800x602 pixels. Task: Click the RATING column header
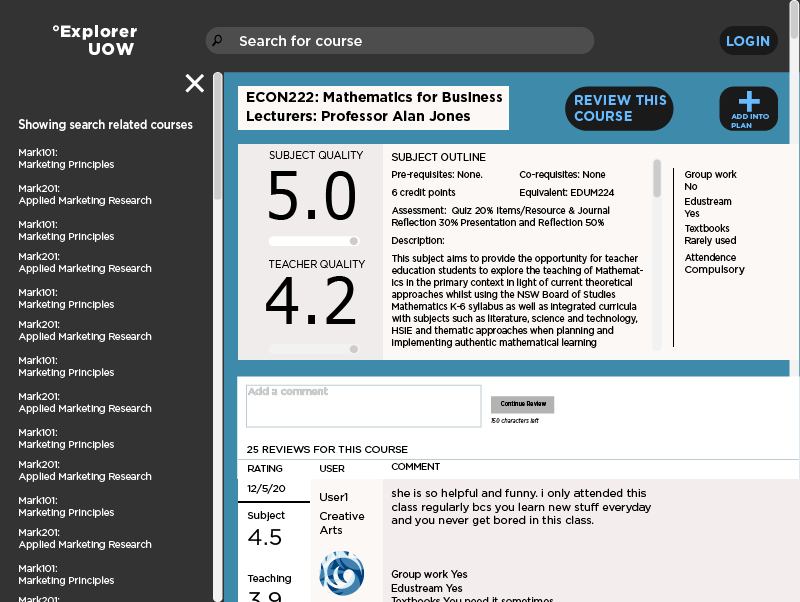point(265,468)
